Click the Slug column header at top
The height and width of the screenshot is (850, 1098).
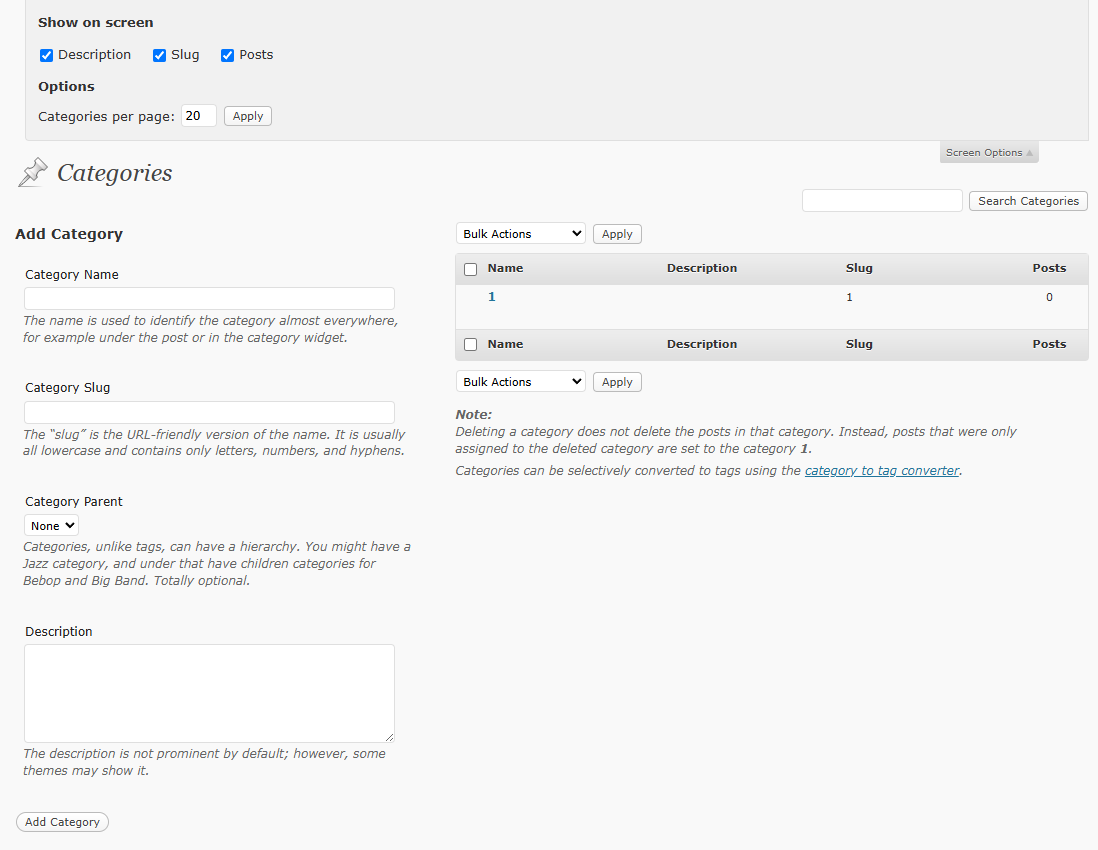pyautogui.click(x=859, y=268)
